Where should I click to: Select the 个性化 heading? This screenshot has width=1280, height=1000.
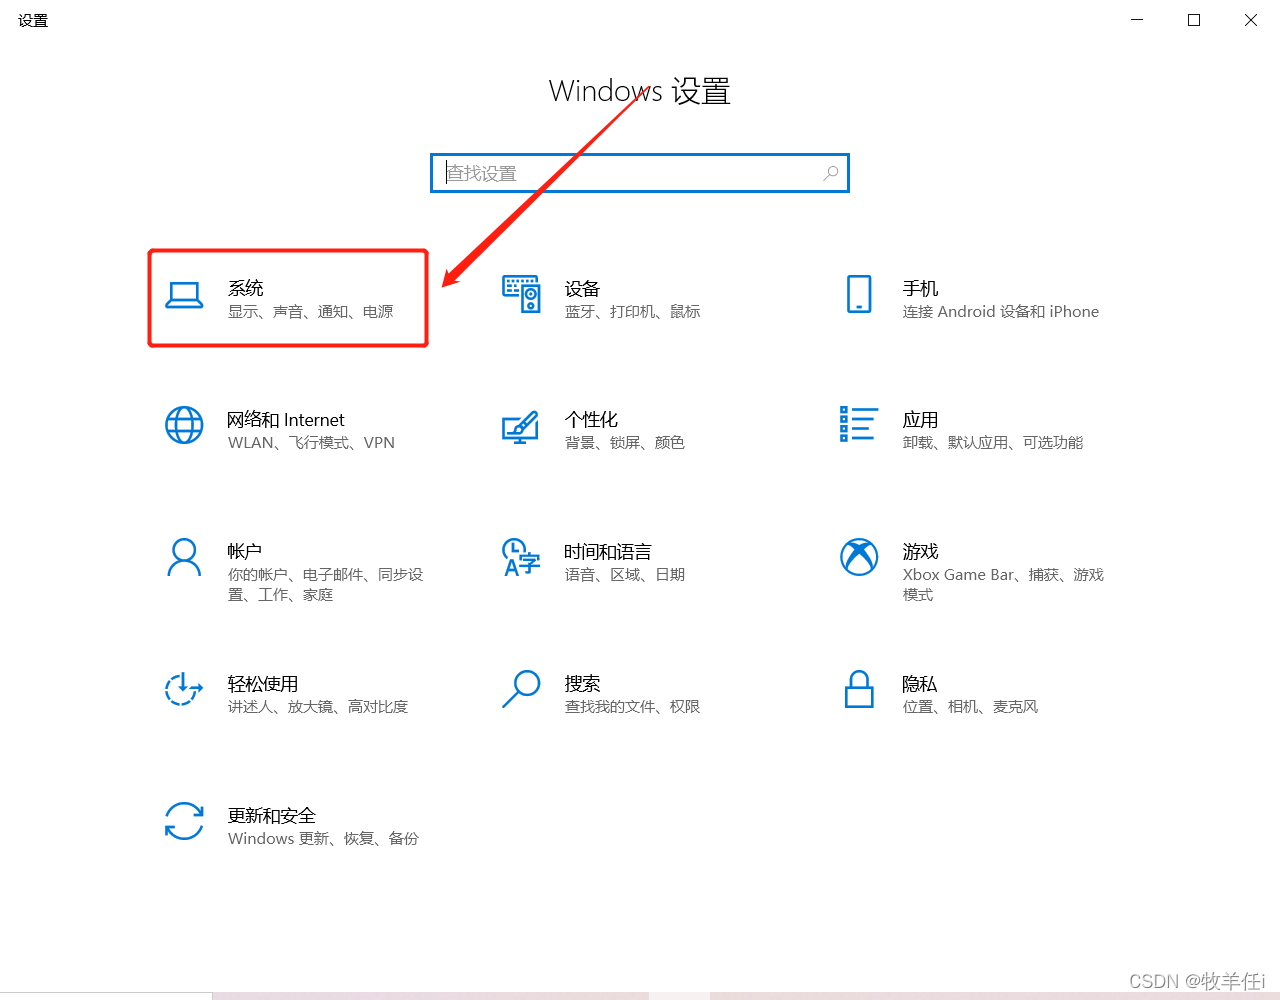(x=592, y=419)
